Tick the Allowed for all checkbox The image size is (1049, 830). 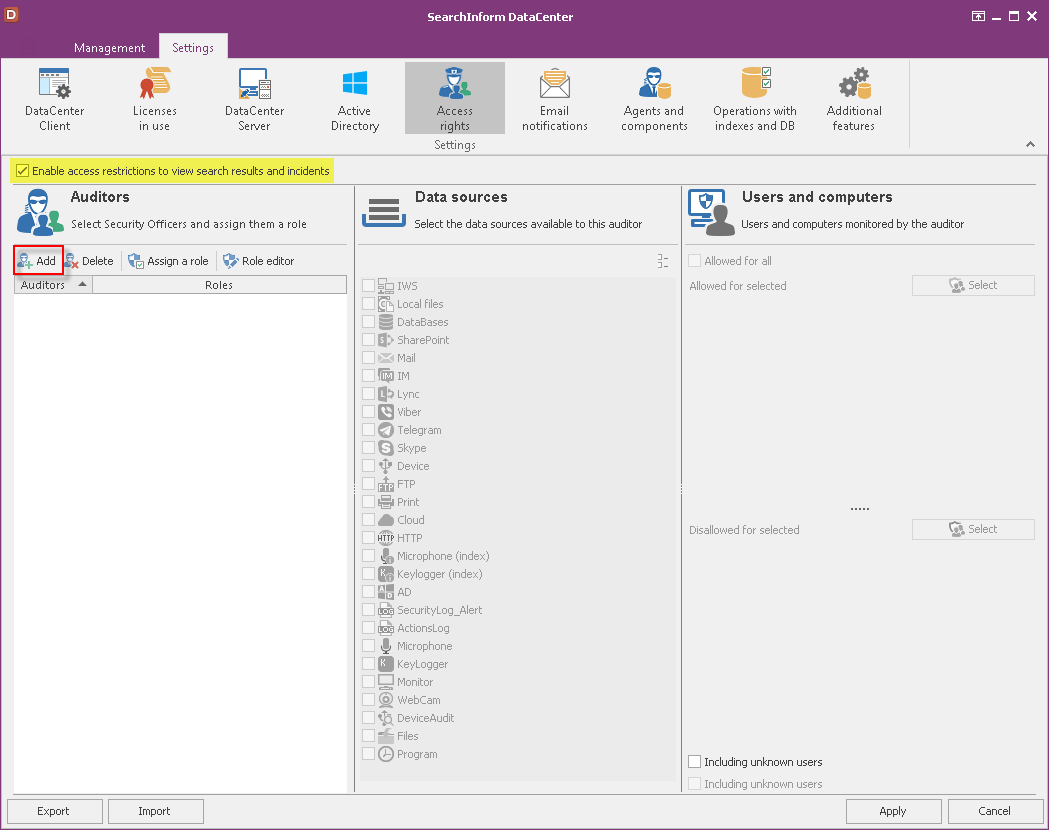pos(695,261)
